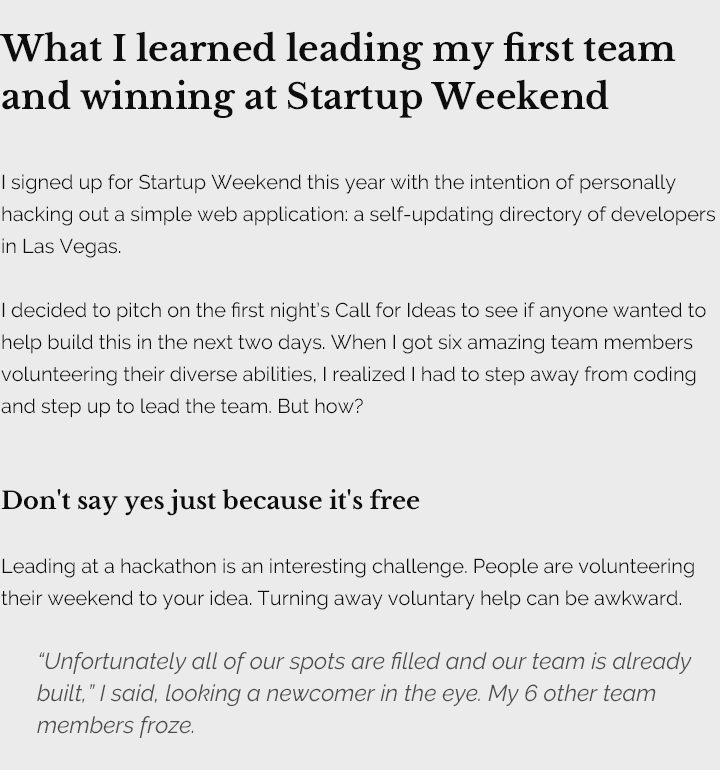Click the paragraph beginning 'I decided to pitch'

(x=350, y=358)
